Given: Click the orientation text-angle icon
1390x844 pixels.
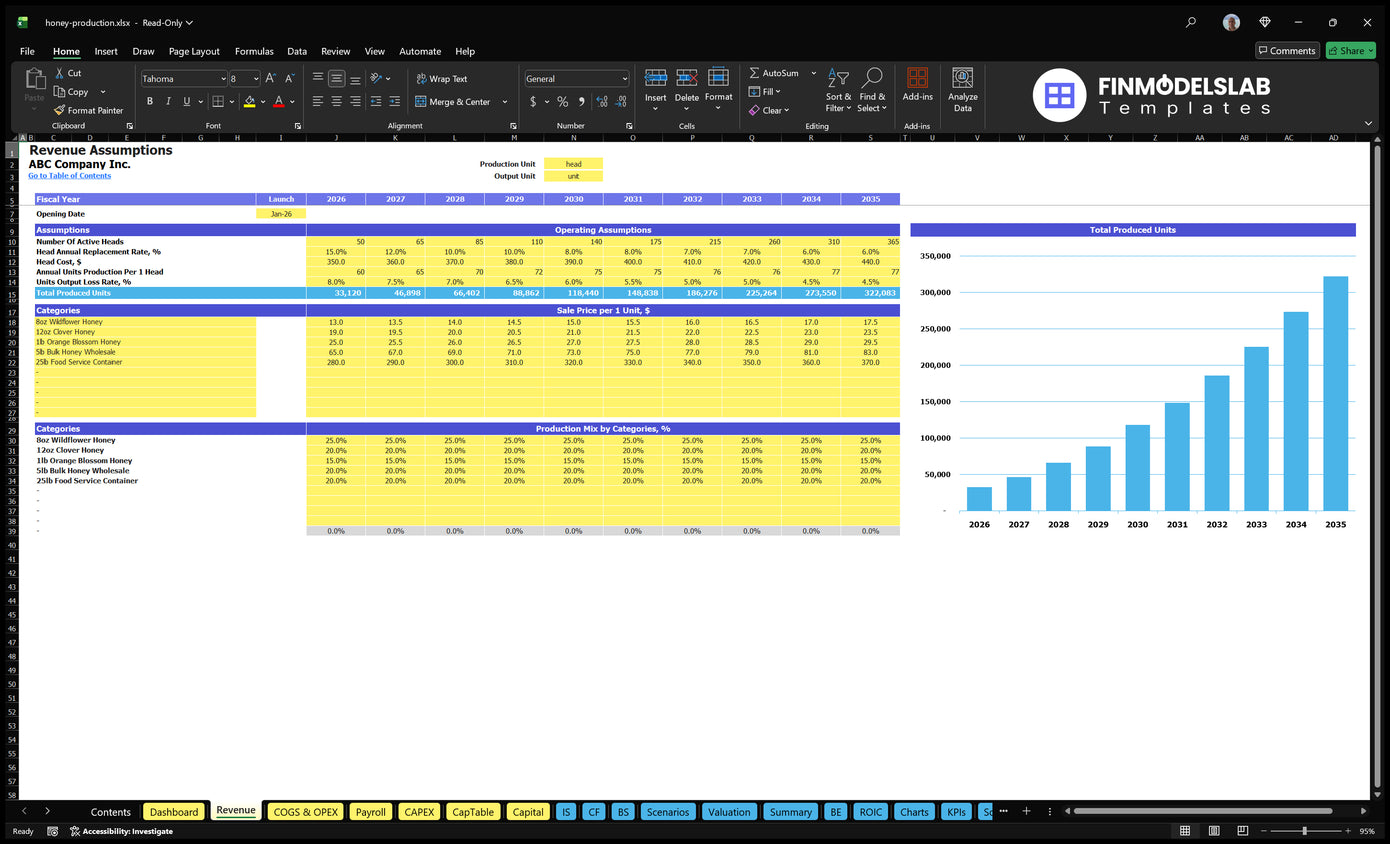Looking at the screenshot, I should point(376,78).
